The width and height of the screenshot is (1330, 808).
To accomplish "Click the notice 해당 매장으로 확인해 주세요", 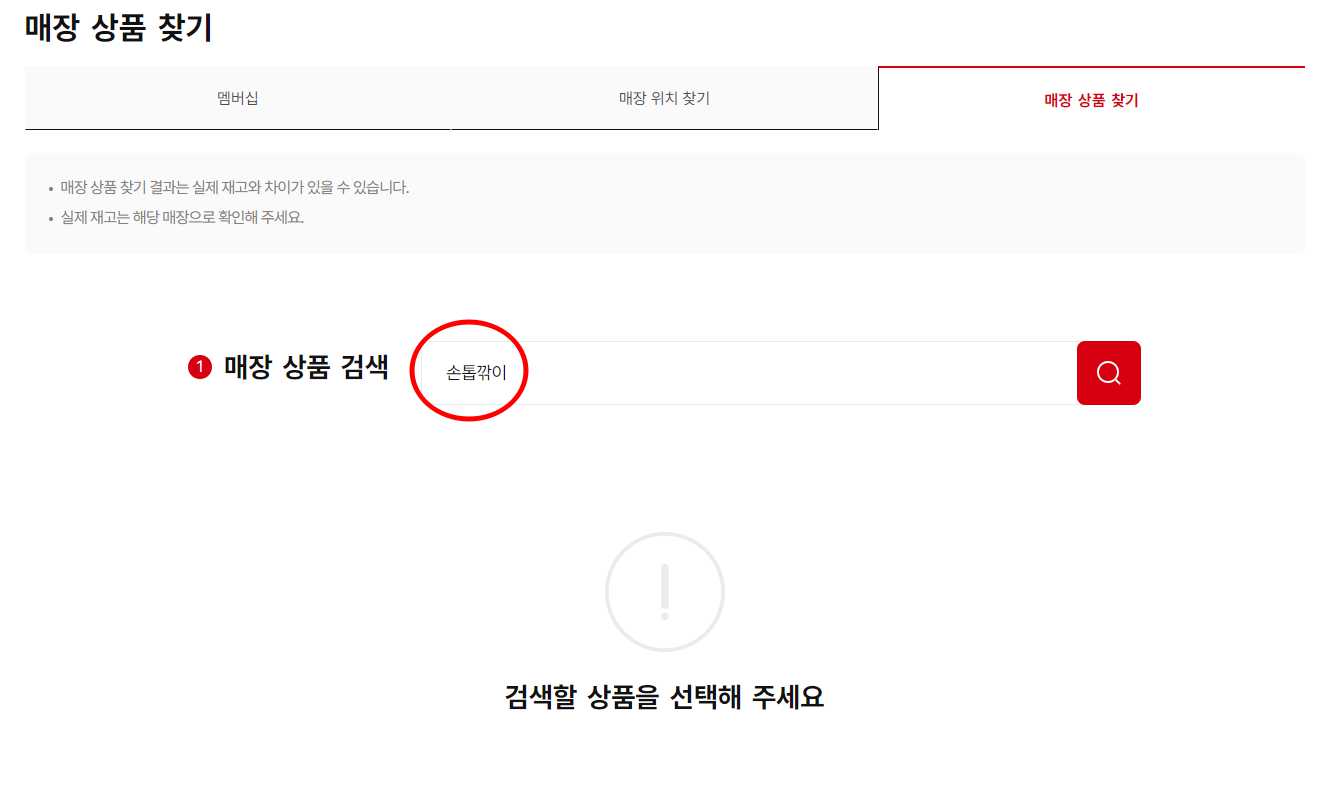I will coord(182,218).
